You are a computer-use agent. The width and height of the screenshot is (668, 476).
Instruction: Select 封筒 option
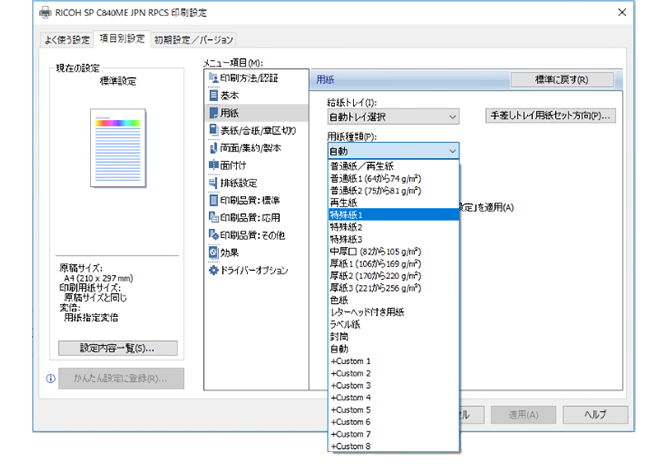[x=393, y=337]
